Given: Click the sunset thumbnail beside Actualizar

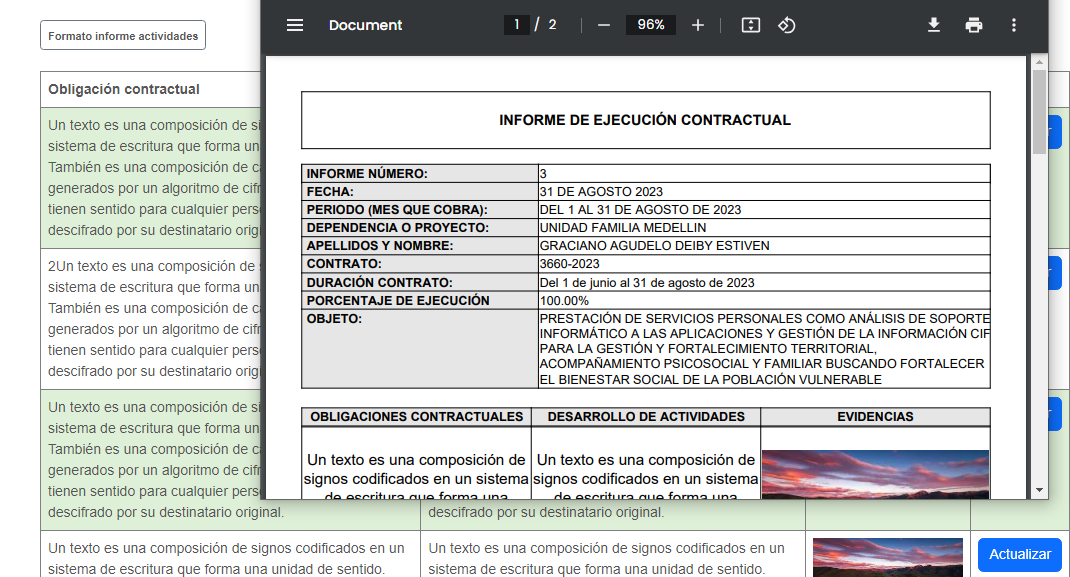Looking at the screenshot, I should [x=888, y=557].
